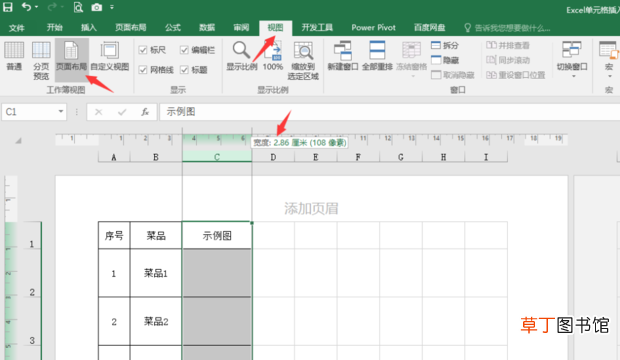Switch to the 开发工具 tab

tap(317, 28)
